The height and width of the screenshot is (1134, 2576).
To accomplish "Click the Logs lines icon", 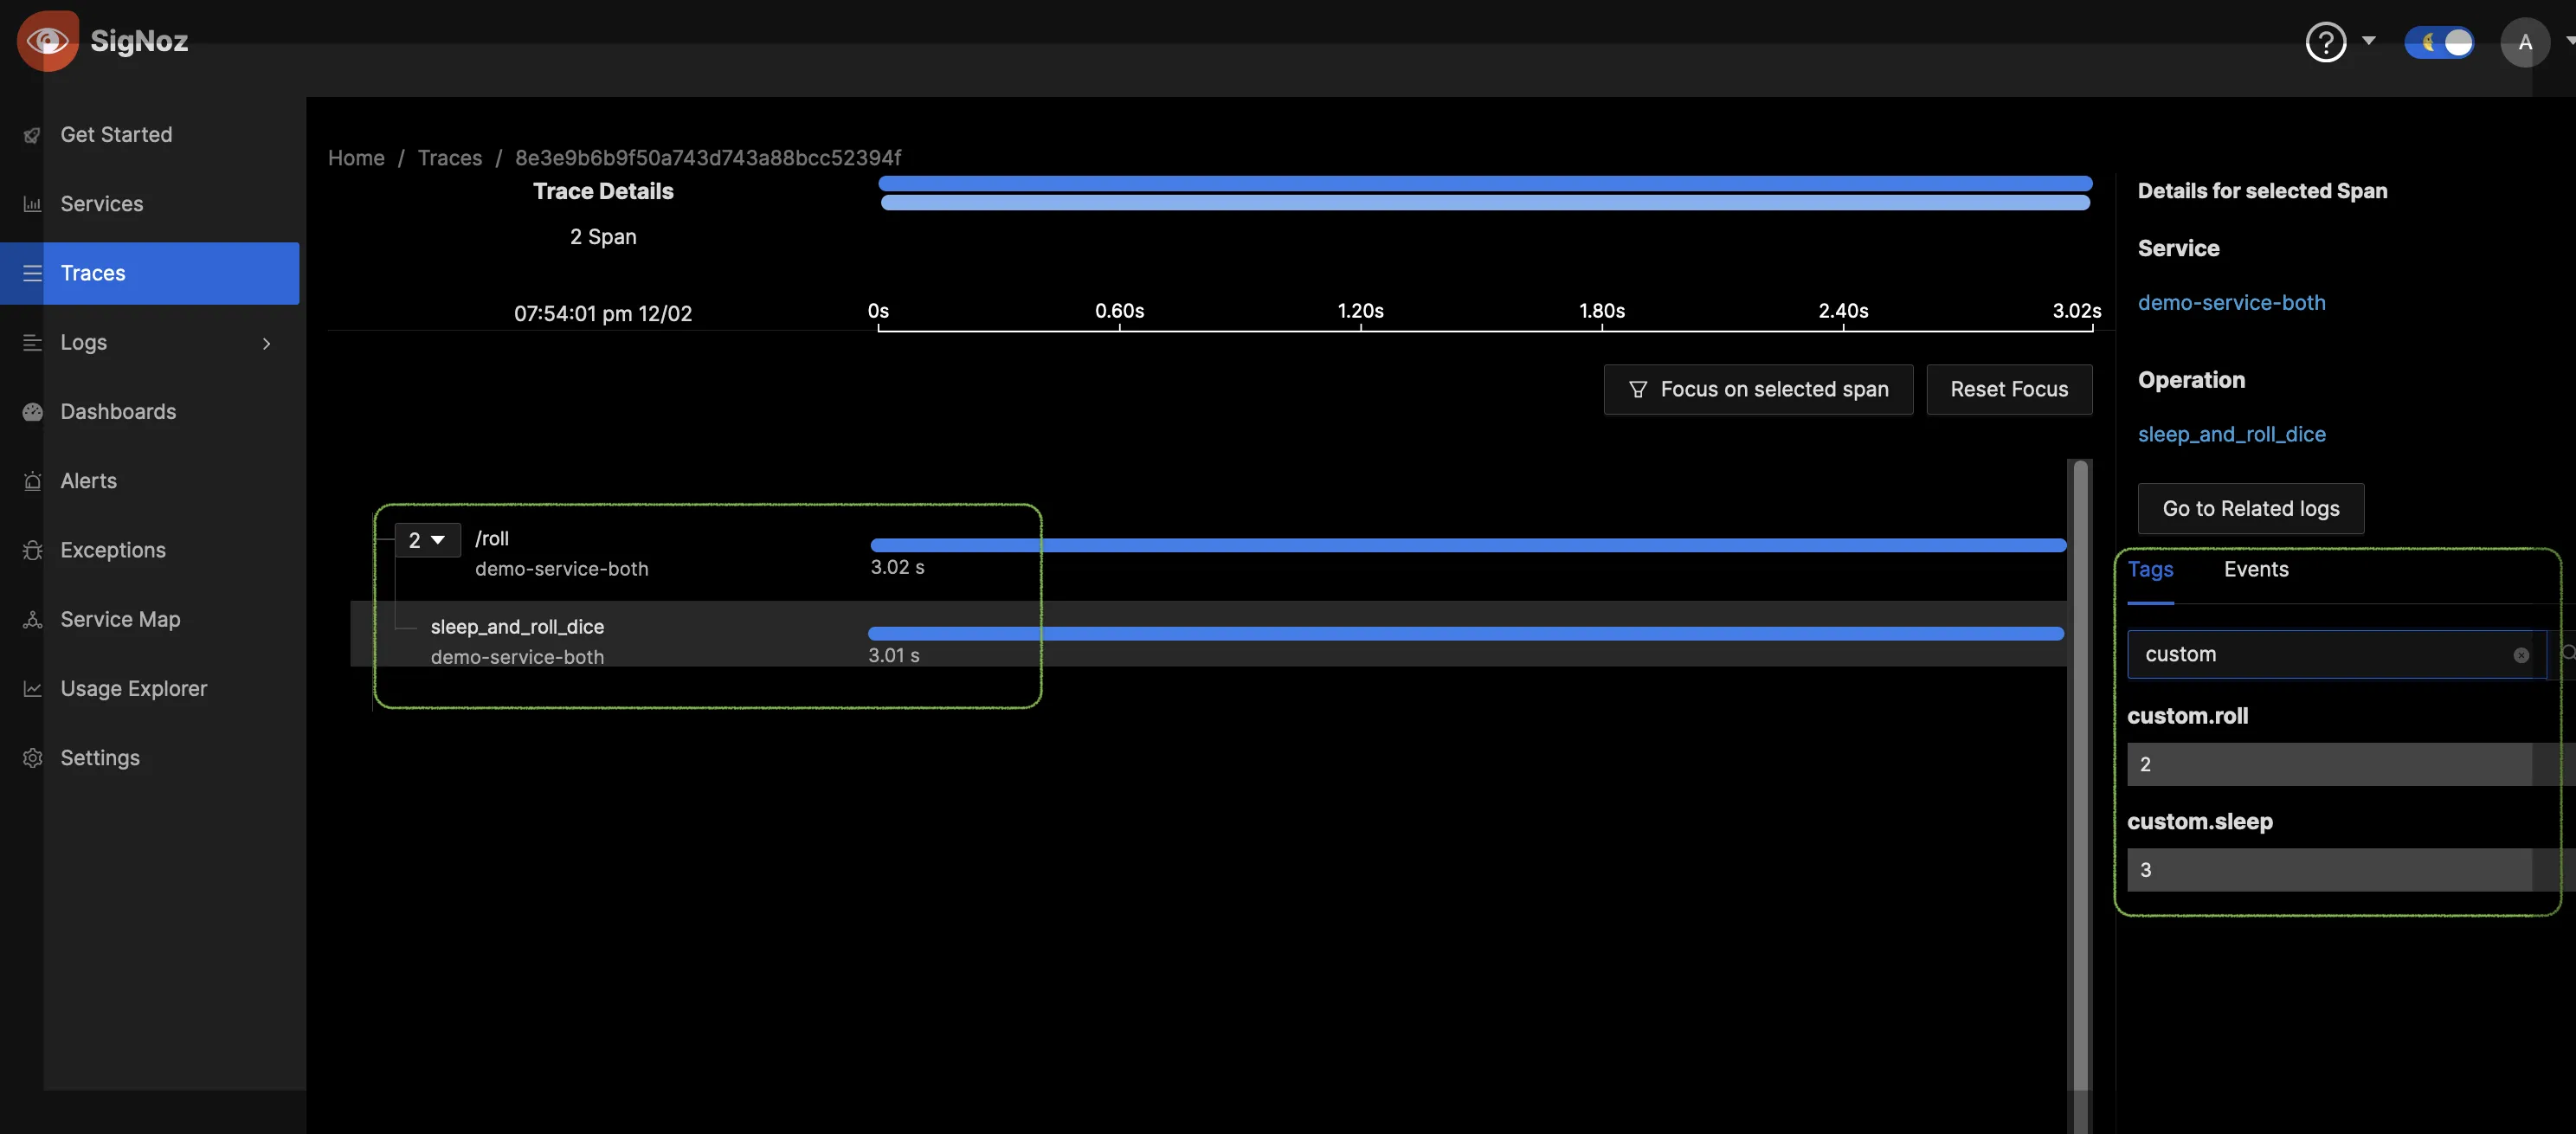I will 32,343.
